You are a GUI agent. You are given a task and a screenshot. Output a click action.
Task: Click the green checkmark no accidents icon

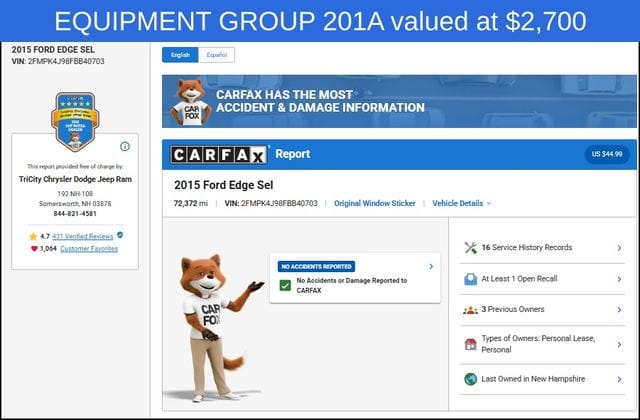tap(285, 285)
